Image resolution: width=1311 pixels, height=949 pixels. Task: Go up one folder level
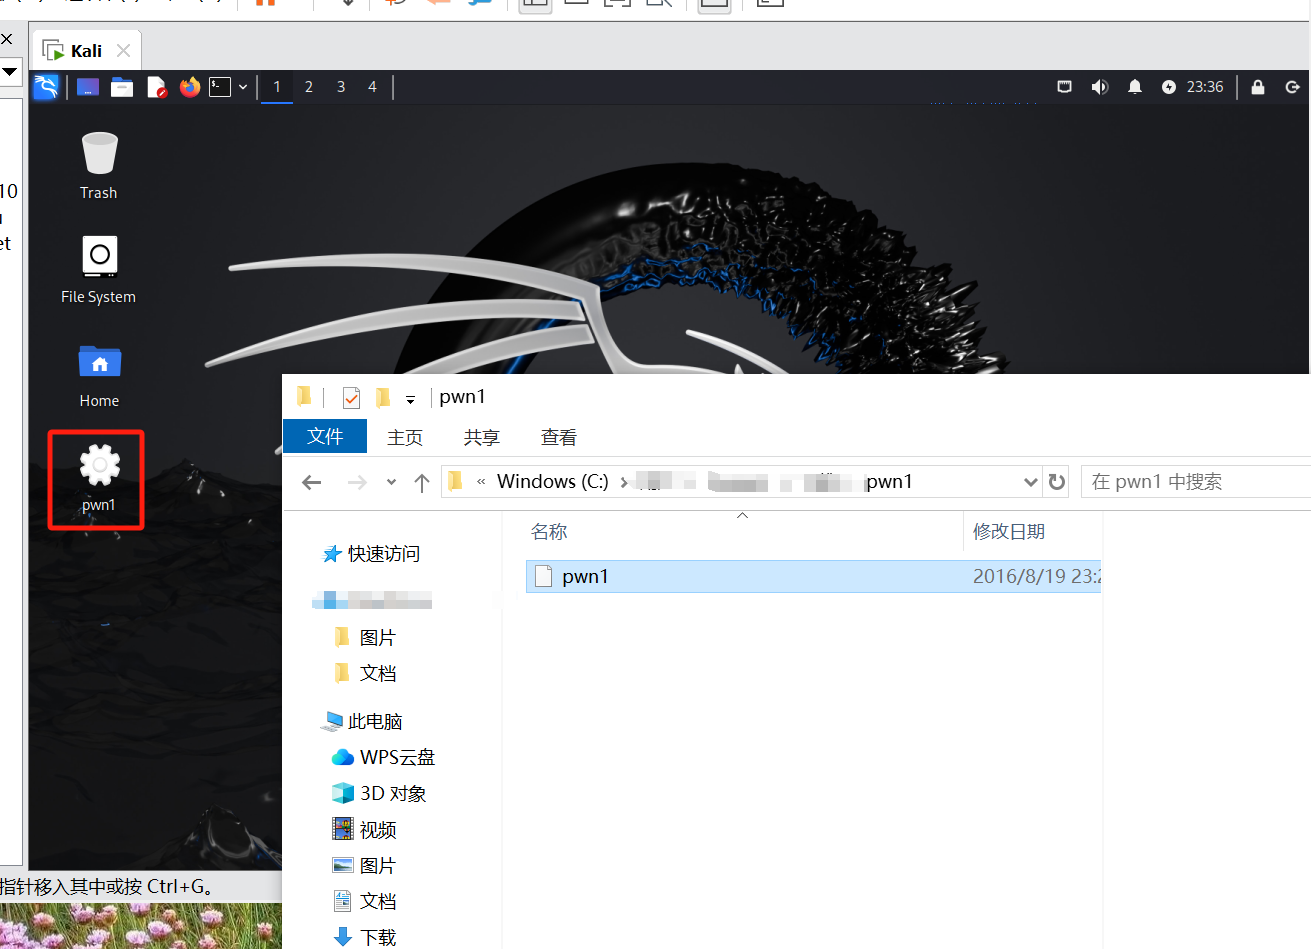point(422,482)
